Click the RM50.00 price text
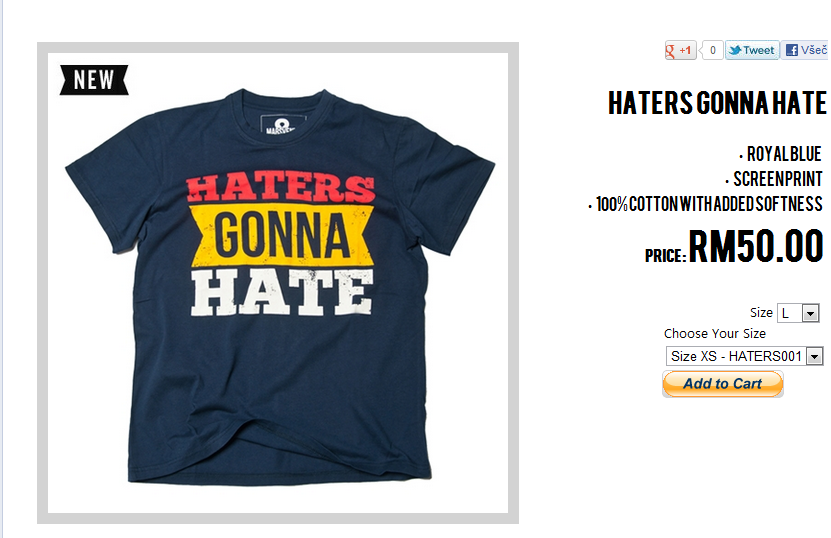This screenshot has width=831, height=538. (756, 246)
